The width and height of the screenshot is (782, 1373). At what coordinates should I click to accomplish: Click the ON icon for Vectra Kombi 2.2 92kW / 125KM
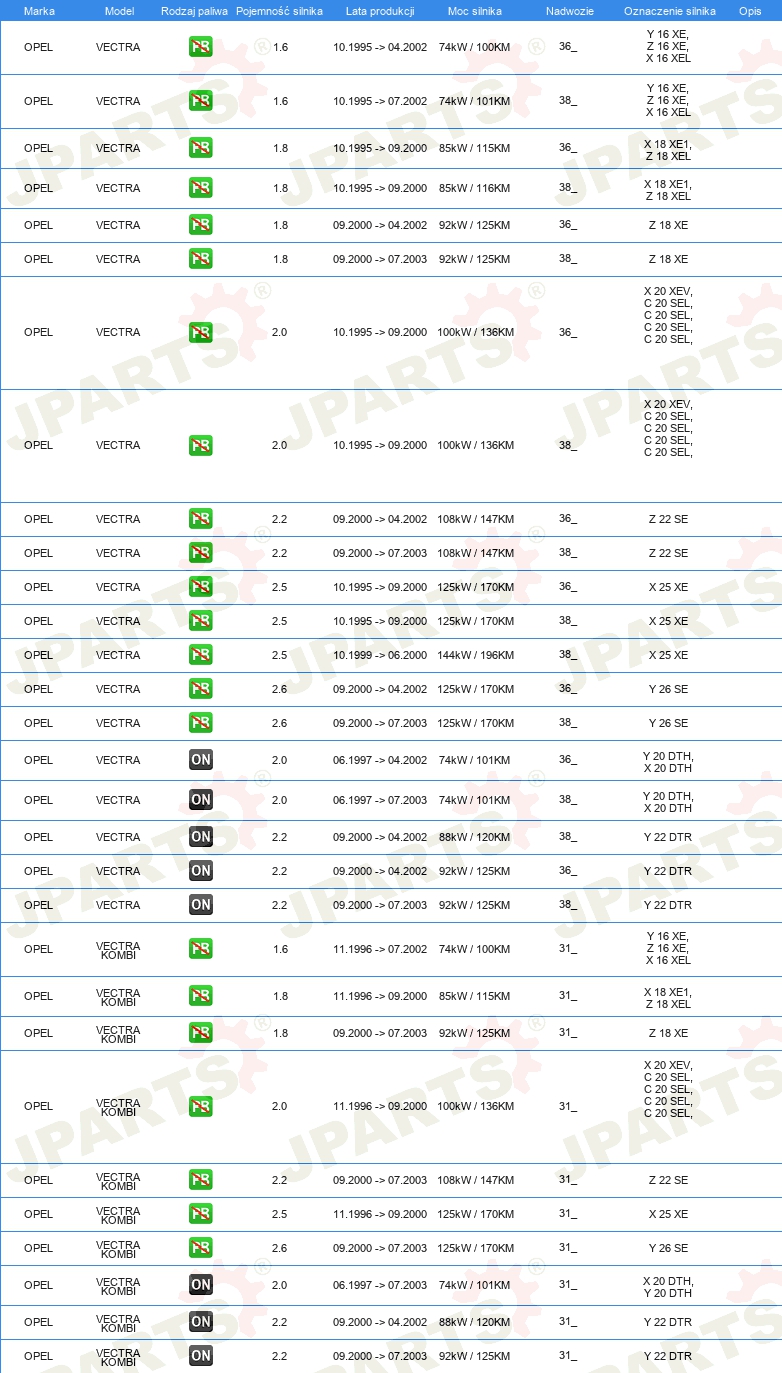click(201, 1355)
